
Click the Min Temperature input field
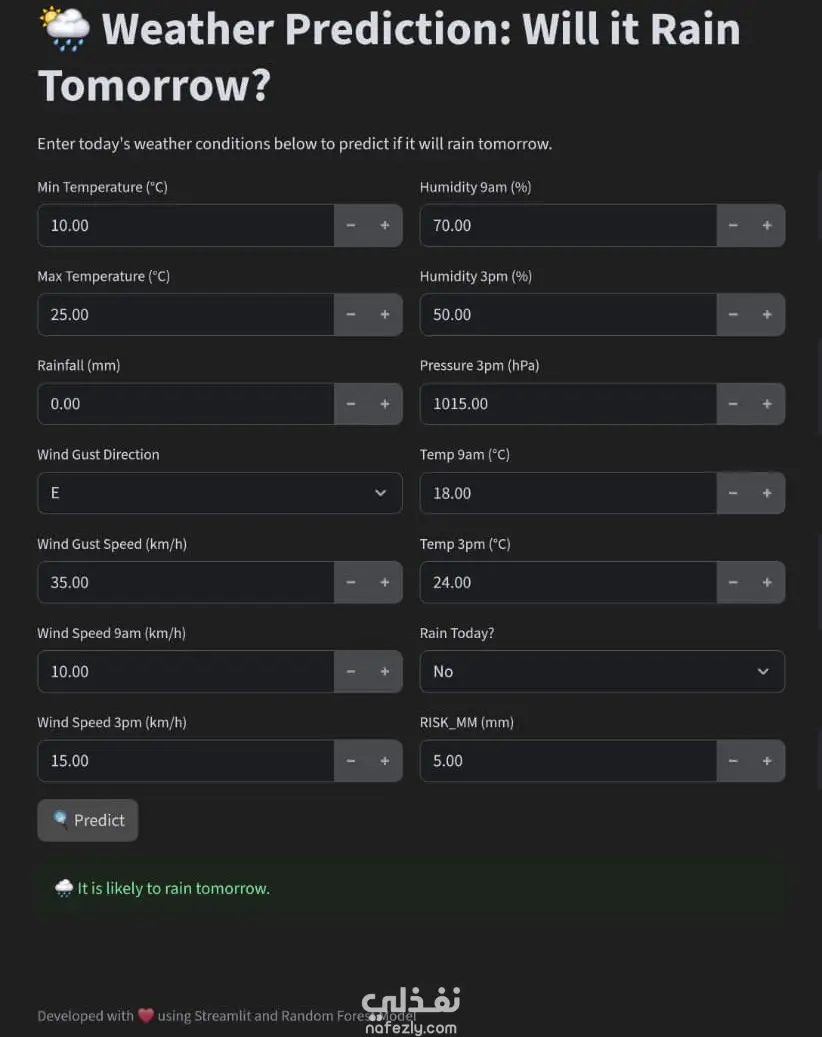click(x=185, y=226)
